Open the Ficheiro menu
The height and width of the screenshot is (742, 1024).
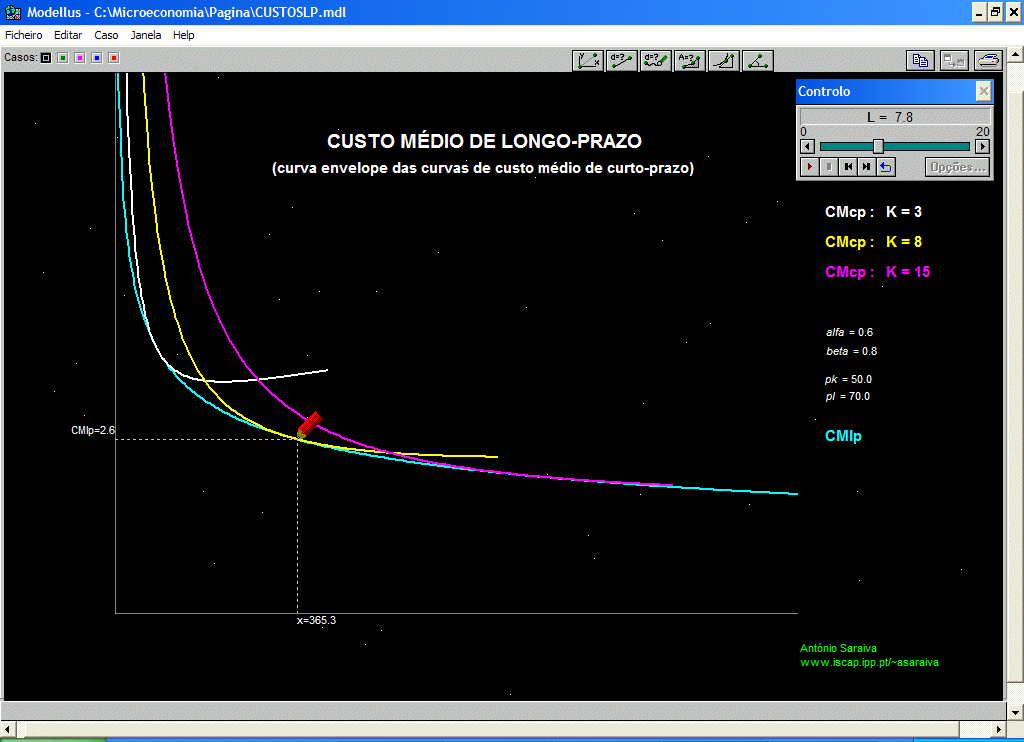click(24, 35)
